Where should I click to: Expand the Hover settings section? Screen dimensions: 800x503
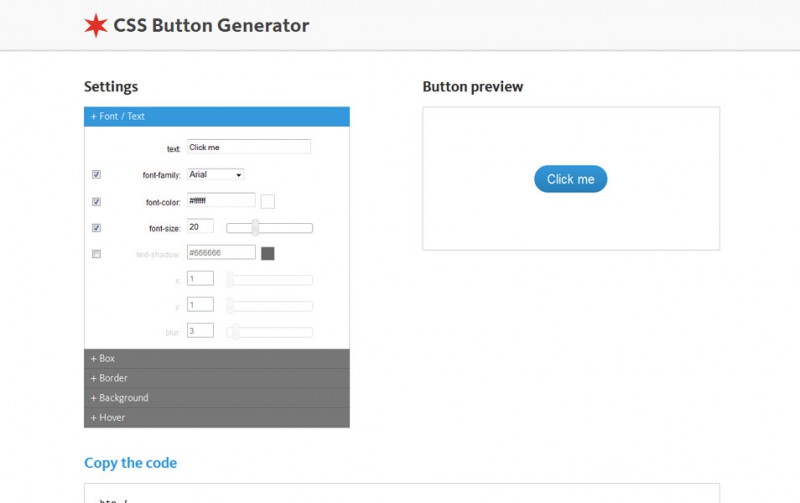[217, 418]
